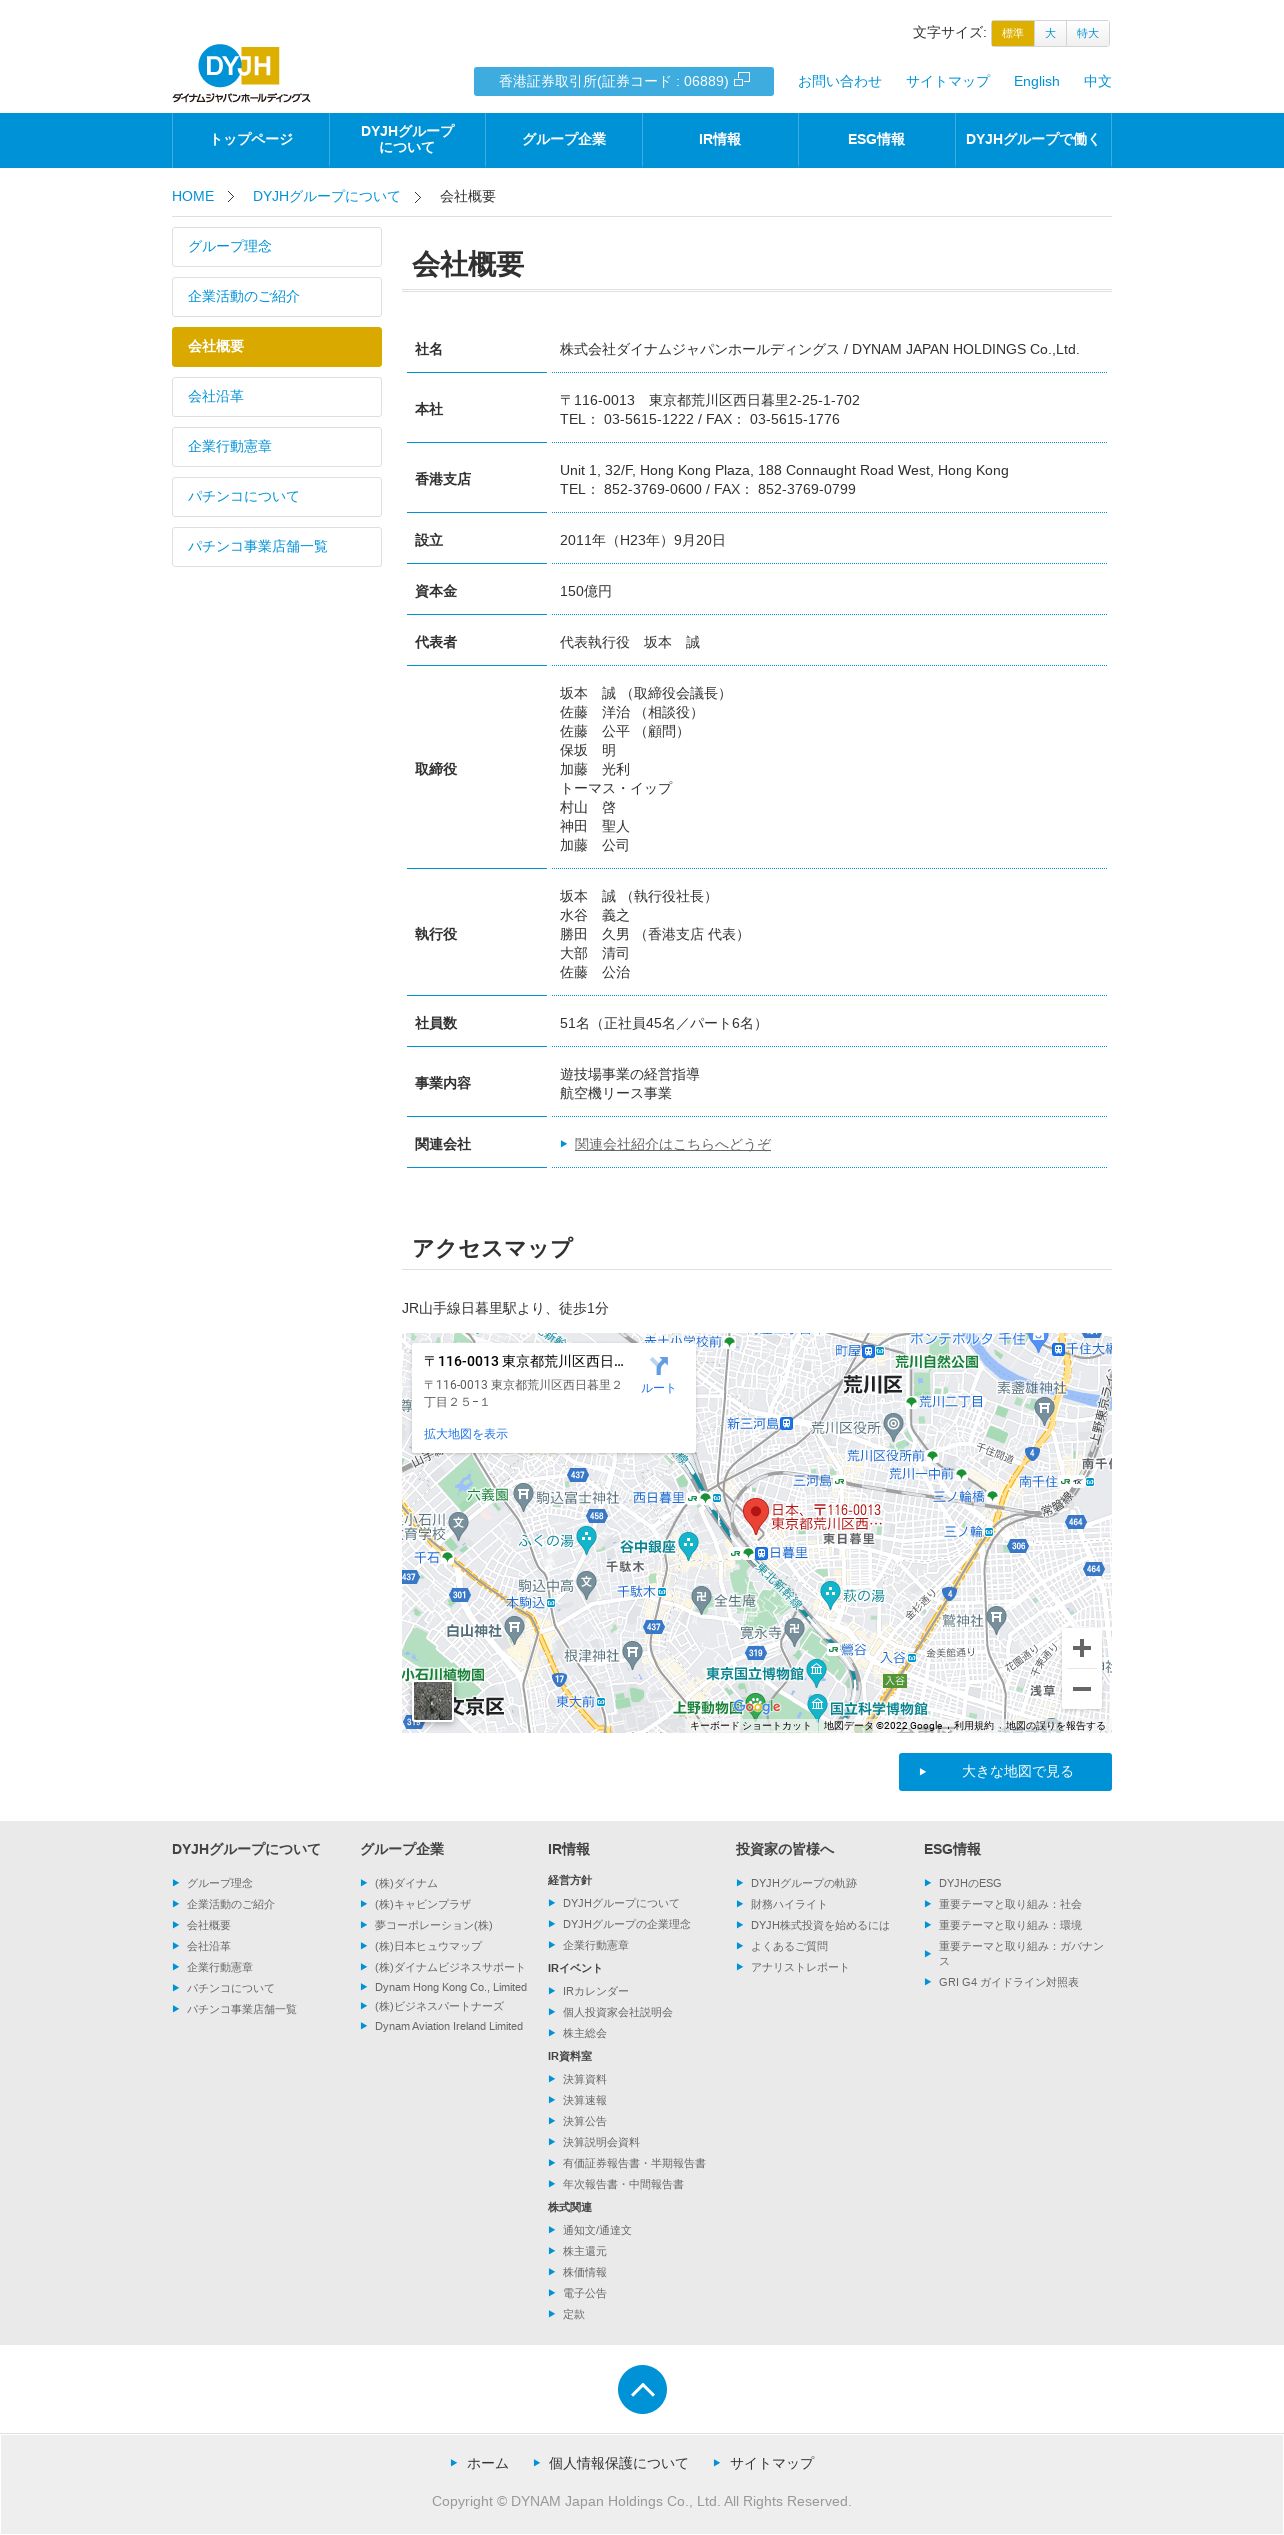Click the map route directions icon

(658, 1366)
